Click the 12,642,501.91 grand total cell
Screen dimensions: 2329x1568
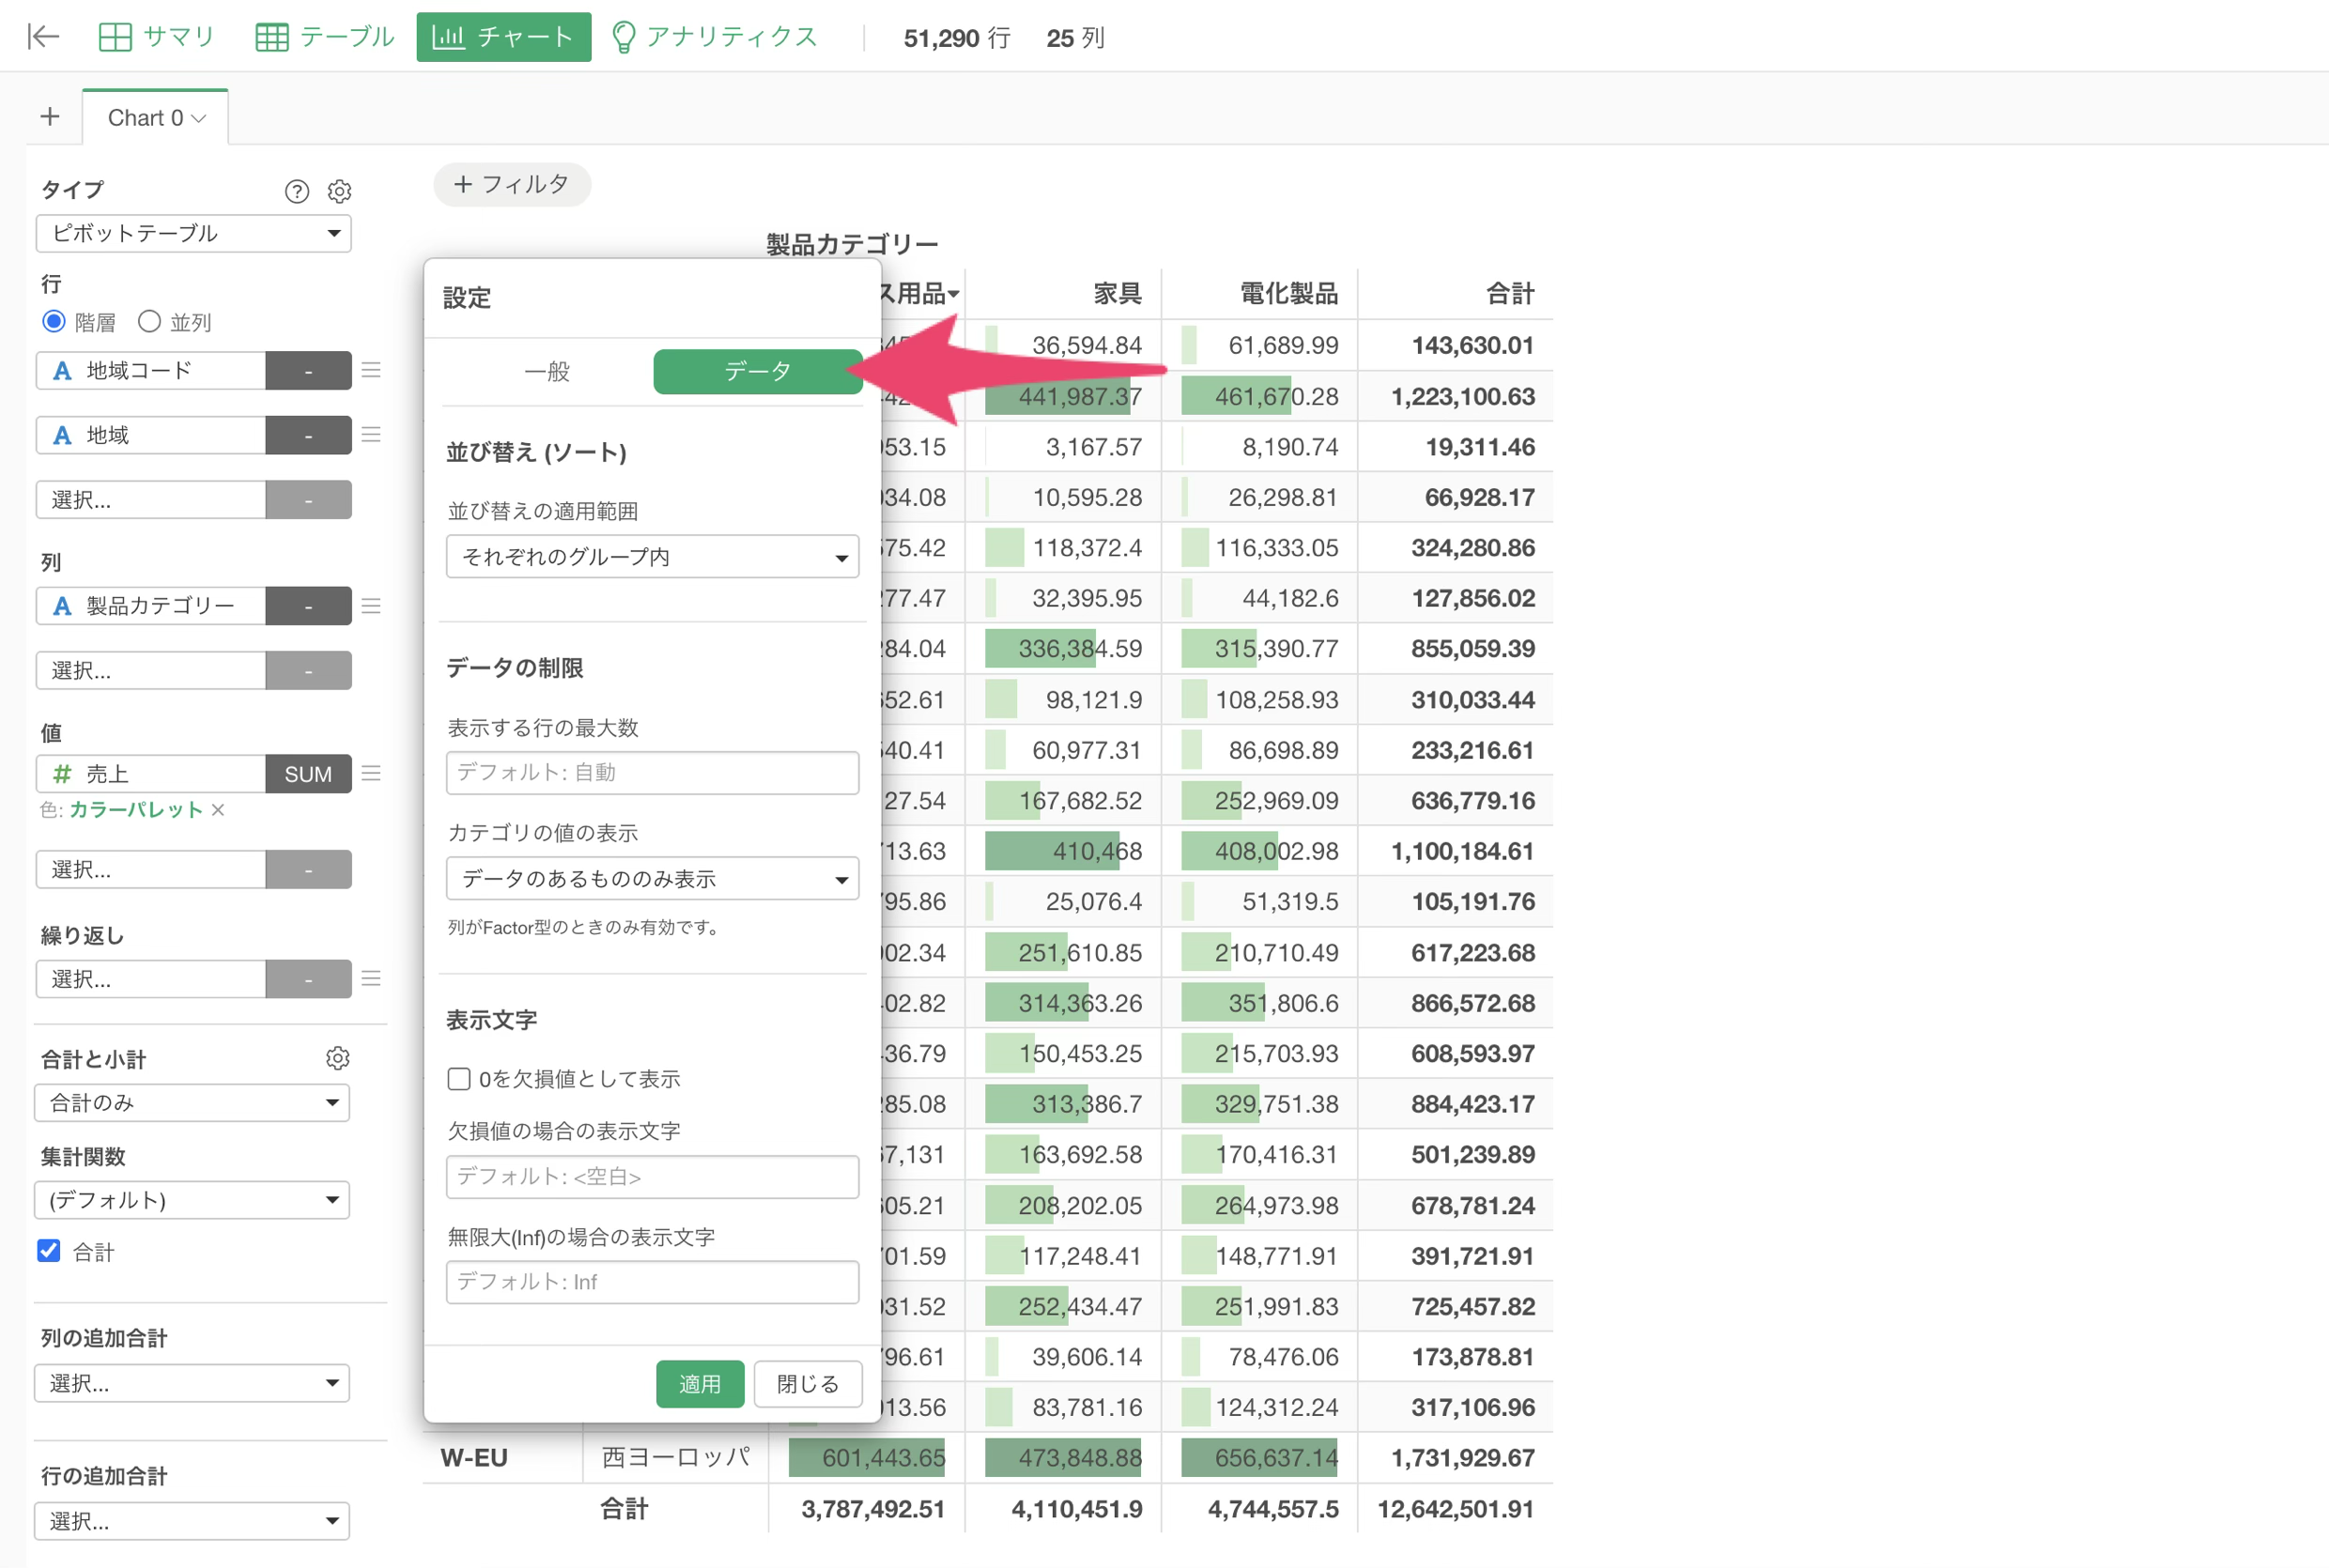(1456, 1509)
